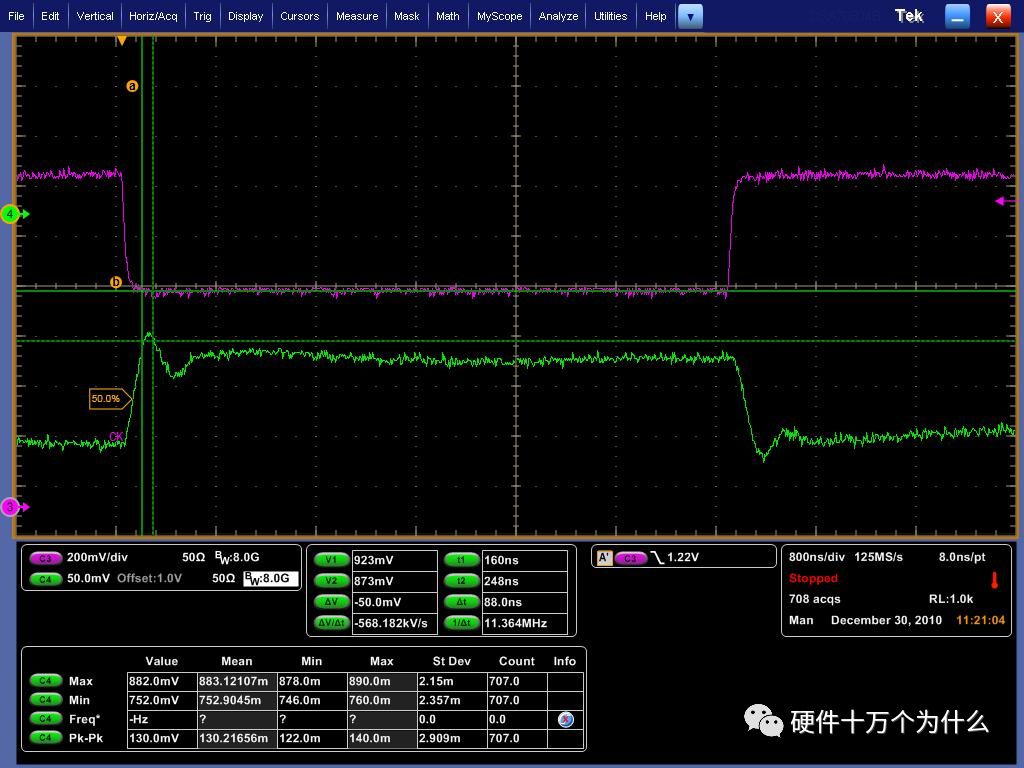Click the channel 3 ground reference marker

[12, 507]
